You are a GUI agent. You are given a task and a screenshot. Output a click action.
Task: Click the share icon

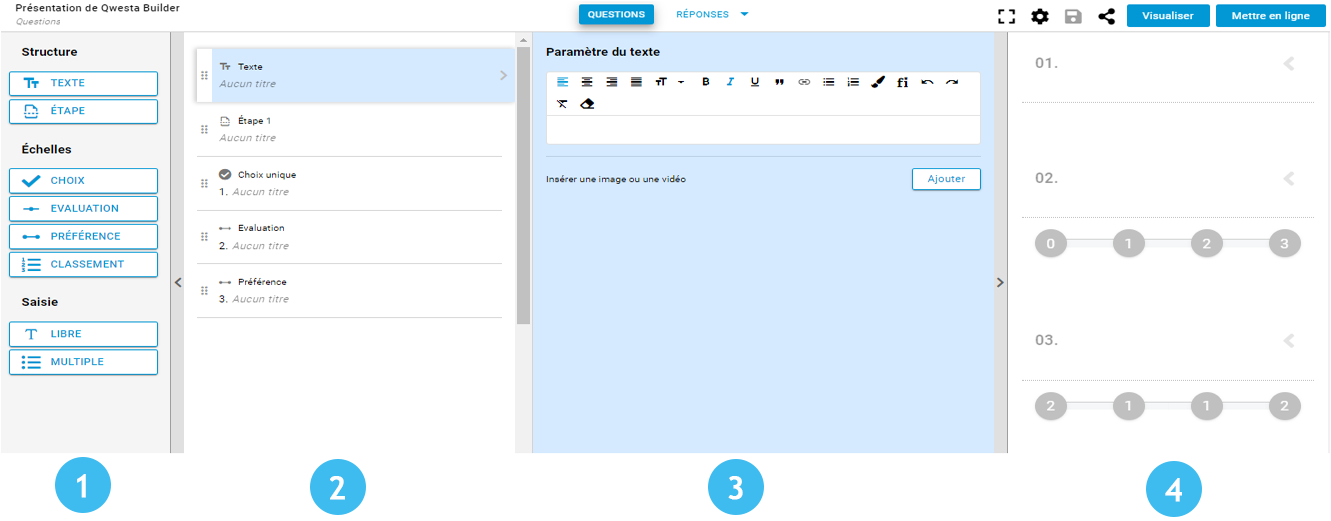pyautogui.click(x=1106, y=16)
